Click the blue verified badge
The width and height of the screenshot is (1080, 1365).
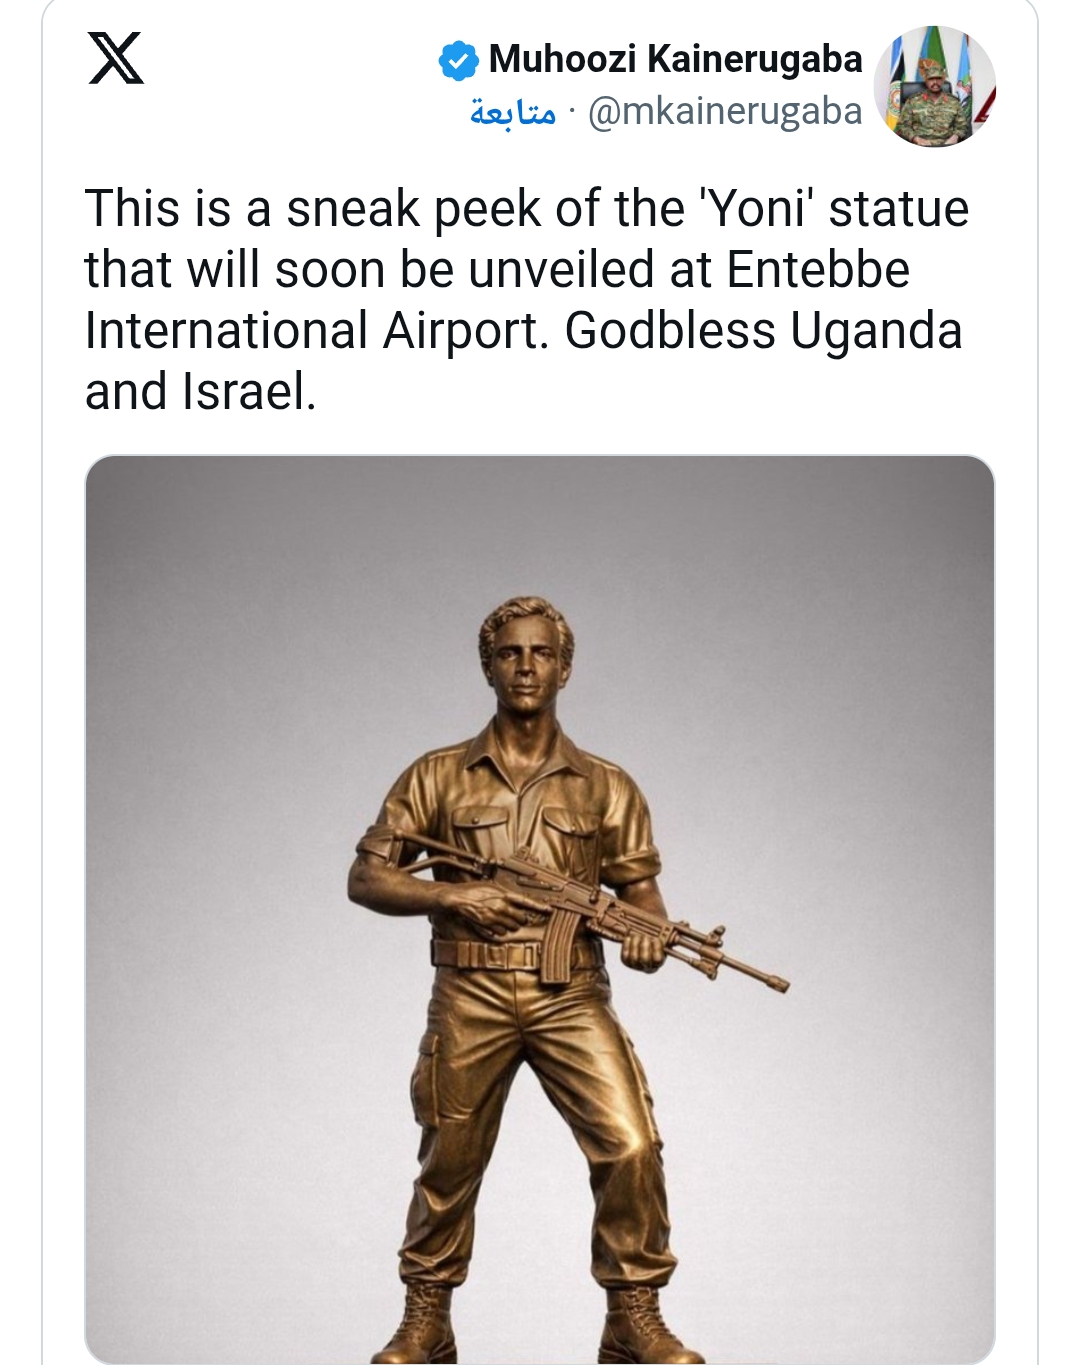(458, 60)
